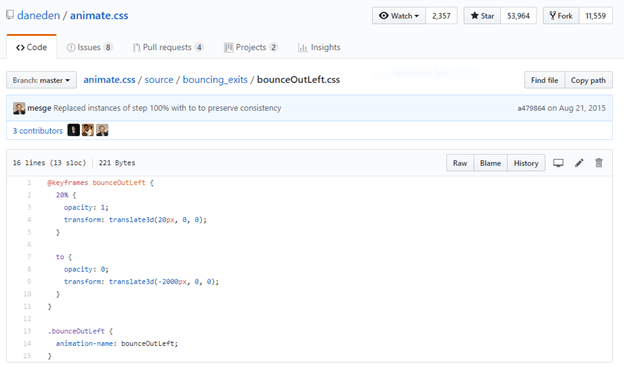Viewport: 624px width, 370px height.
Task: Open the Insights tab
Action: (319, 47)
